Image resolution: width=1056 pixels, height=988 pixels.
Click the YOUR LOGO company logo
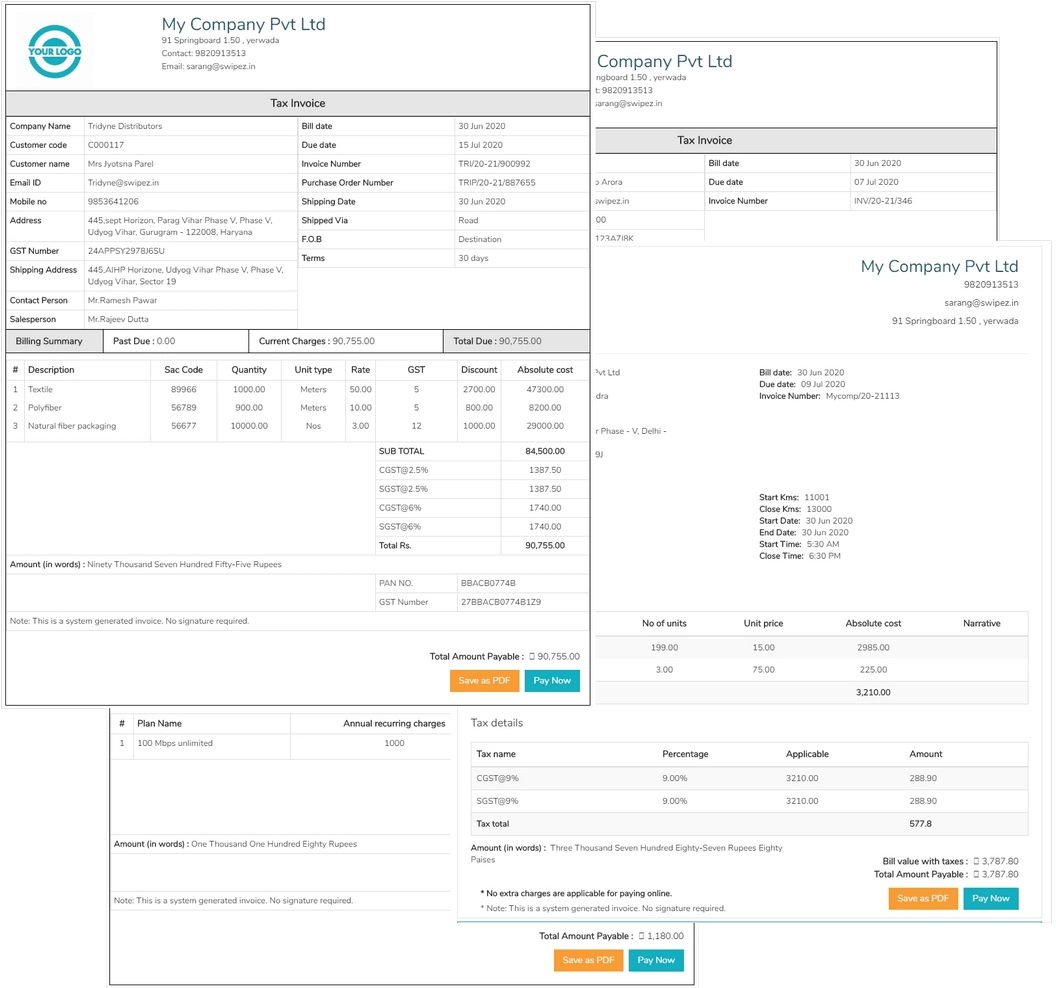coord(53,50)
